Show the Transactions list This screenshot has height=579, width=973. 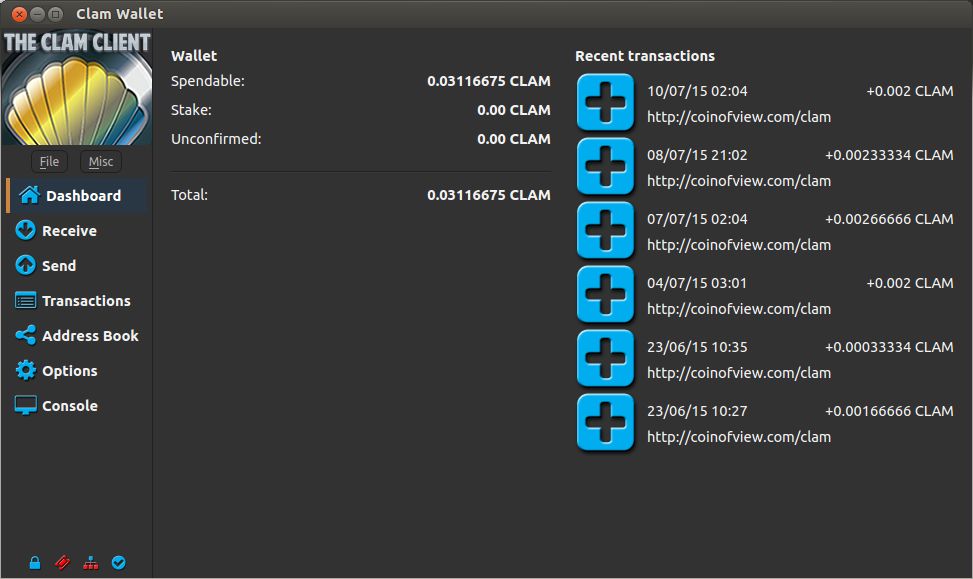tap(85, 301)
